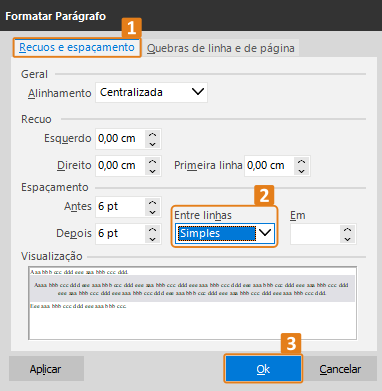Open the Alinhamento dropdown
This screenshot has width=382, height=391.
coord(151,92)
